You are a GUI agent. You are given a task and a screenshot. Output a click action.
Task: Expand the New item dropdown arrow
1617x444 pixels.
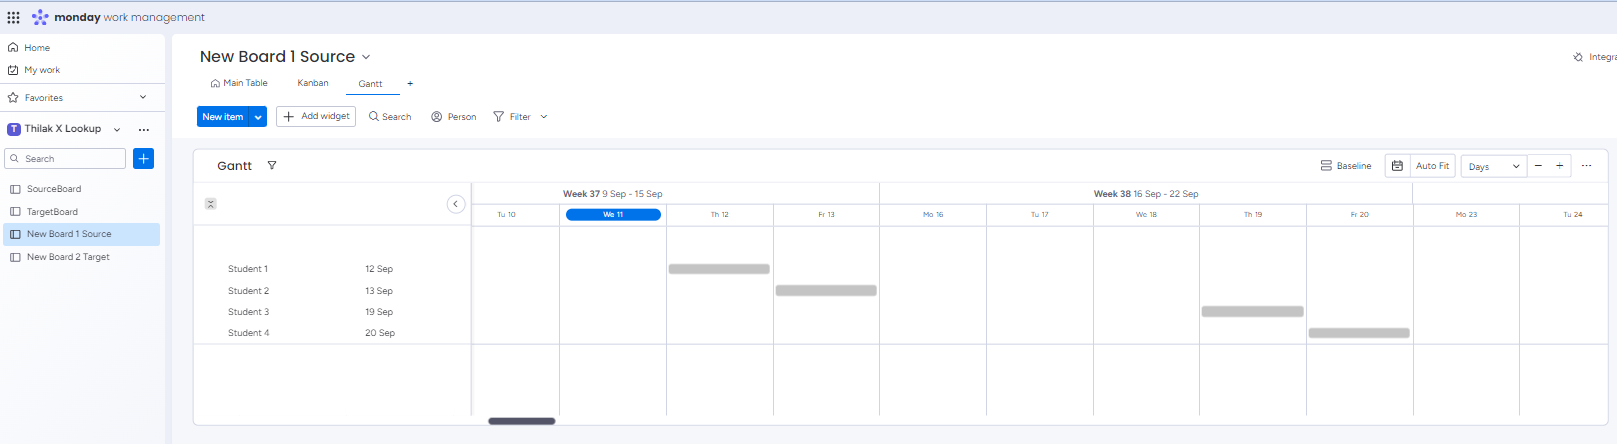point(258,117)
